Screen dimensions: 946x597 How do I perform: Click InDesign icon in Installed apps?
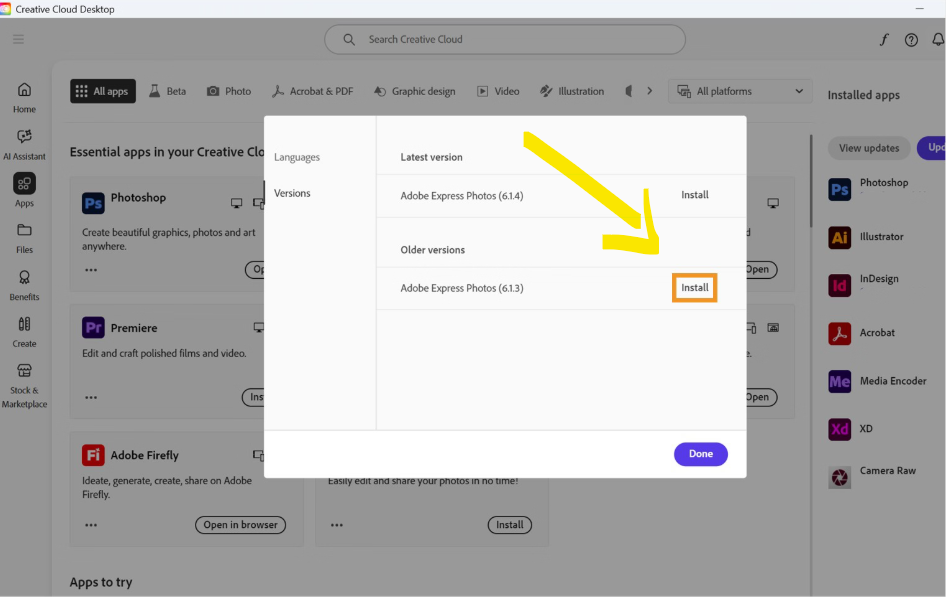[839, 285]
